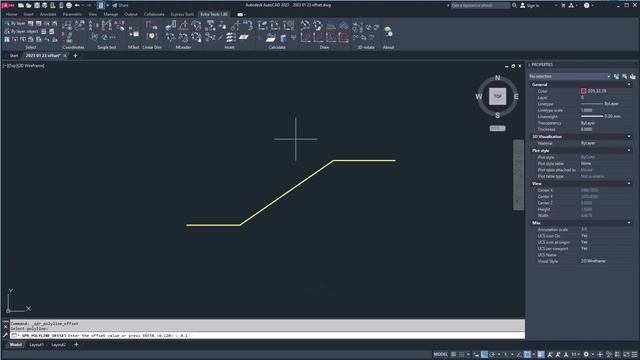This screenshot has height=360, width=640.
Task: Switch to the Layout1 tab
Action: pyautogui.click(x=36, y=344)
